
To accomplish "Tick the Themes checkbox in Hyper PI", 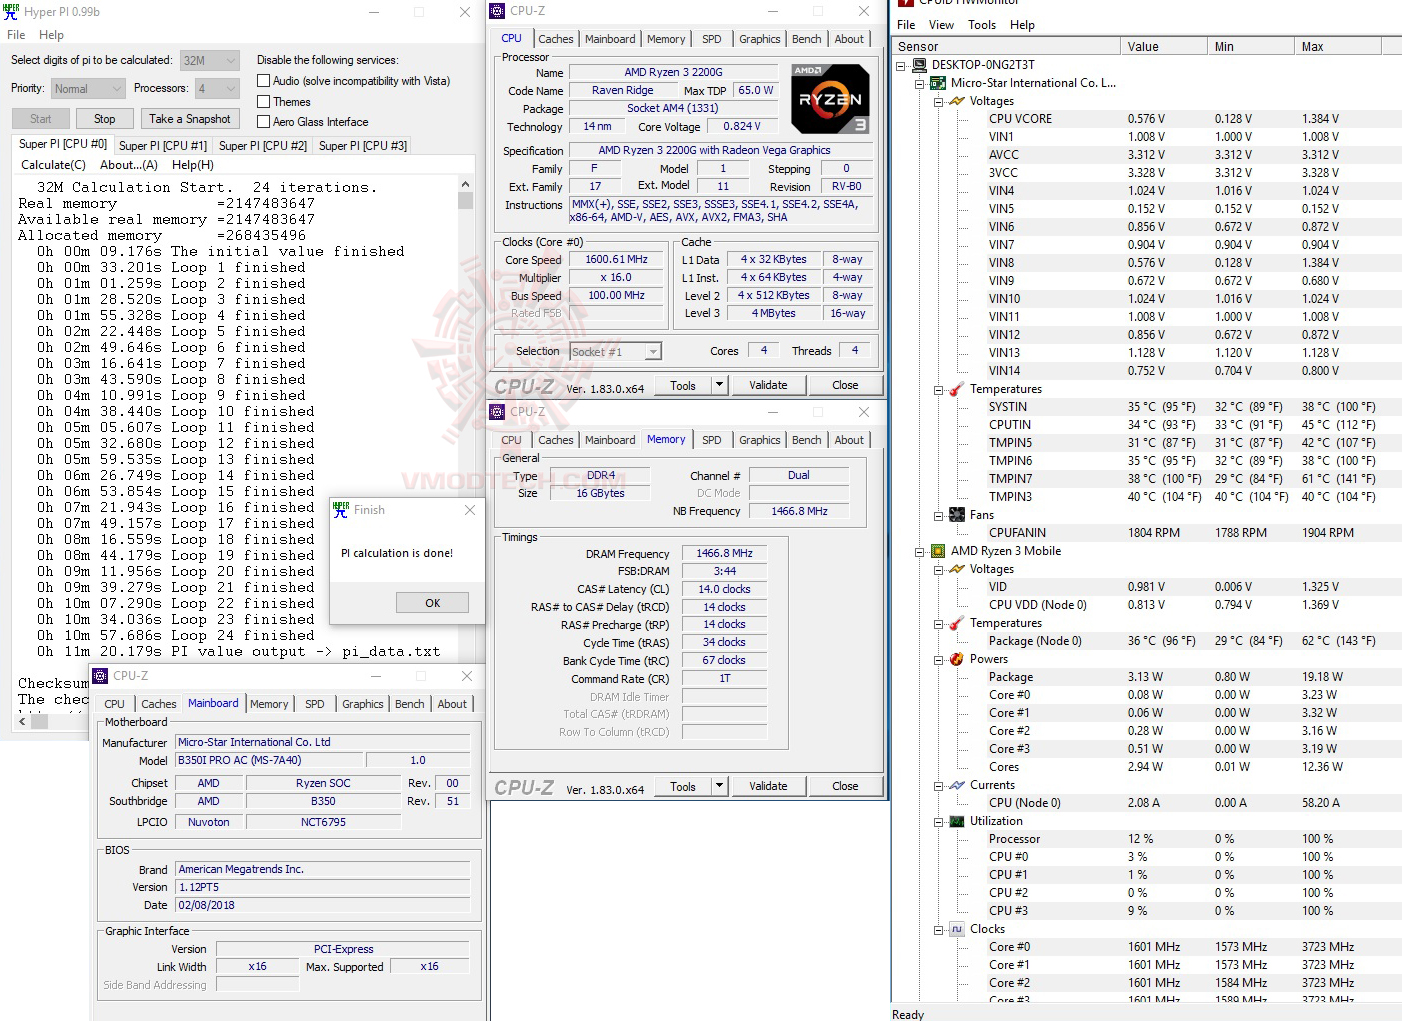I will pos(264,102).
